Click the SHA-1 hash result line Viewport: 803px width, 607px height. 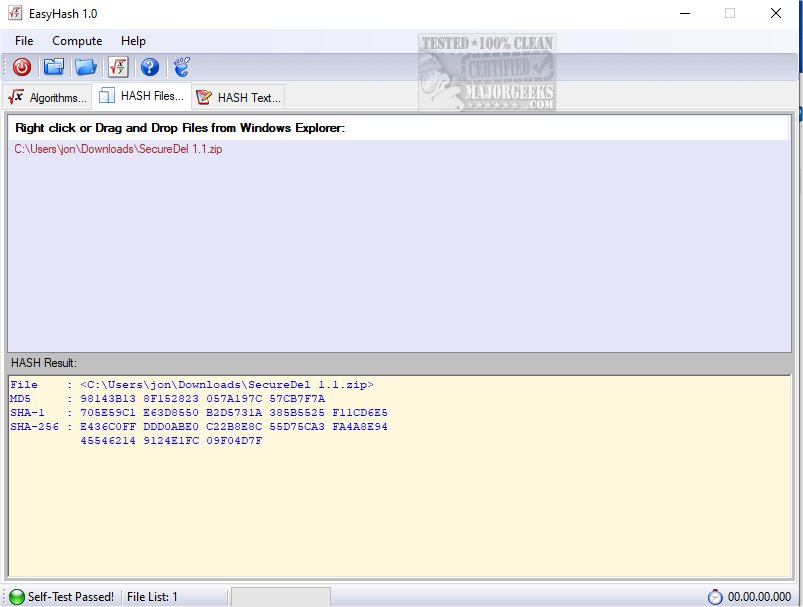tap(199, 412)
